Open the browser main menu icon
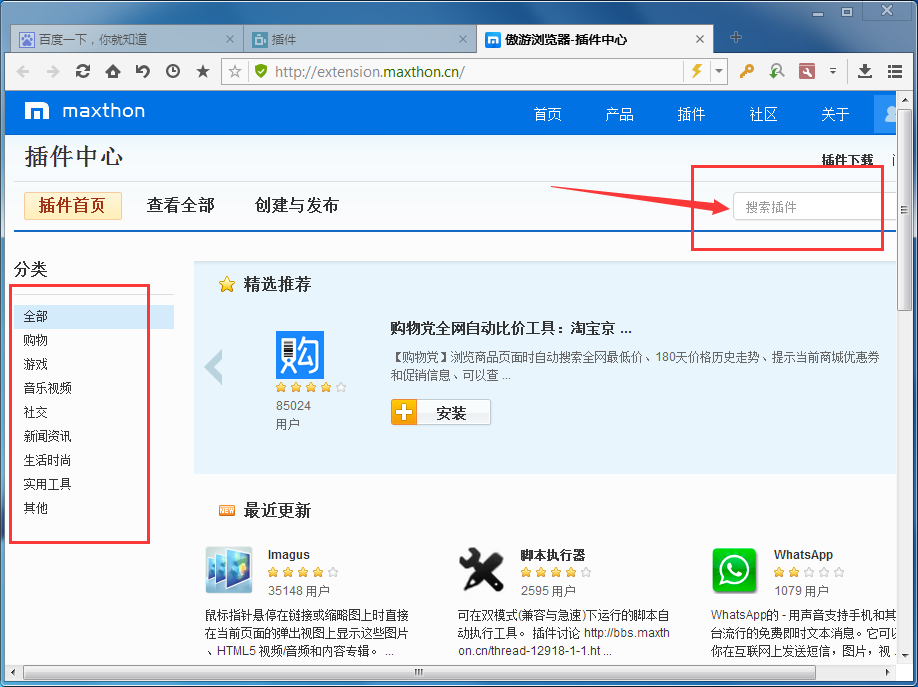 click(x=895, y=71)
